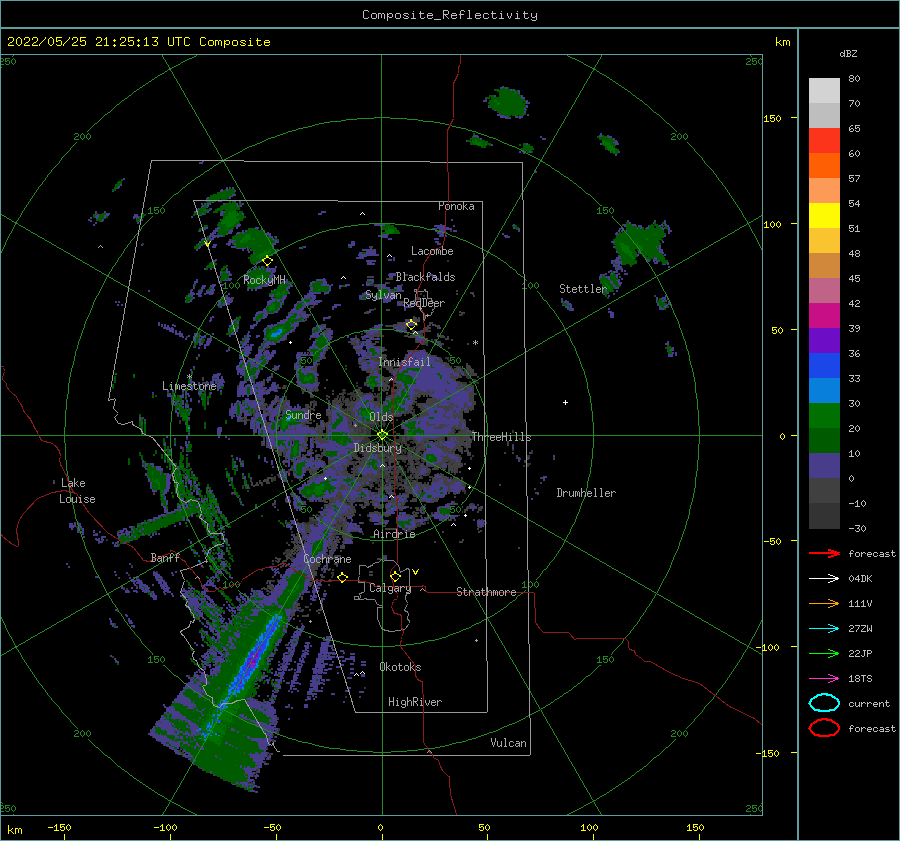Click the Cochrane label
900x841 pixels.
point(327,559)
